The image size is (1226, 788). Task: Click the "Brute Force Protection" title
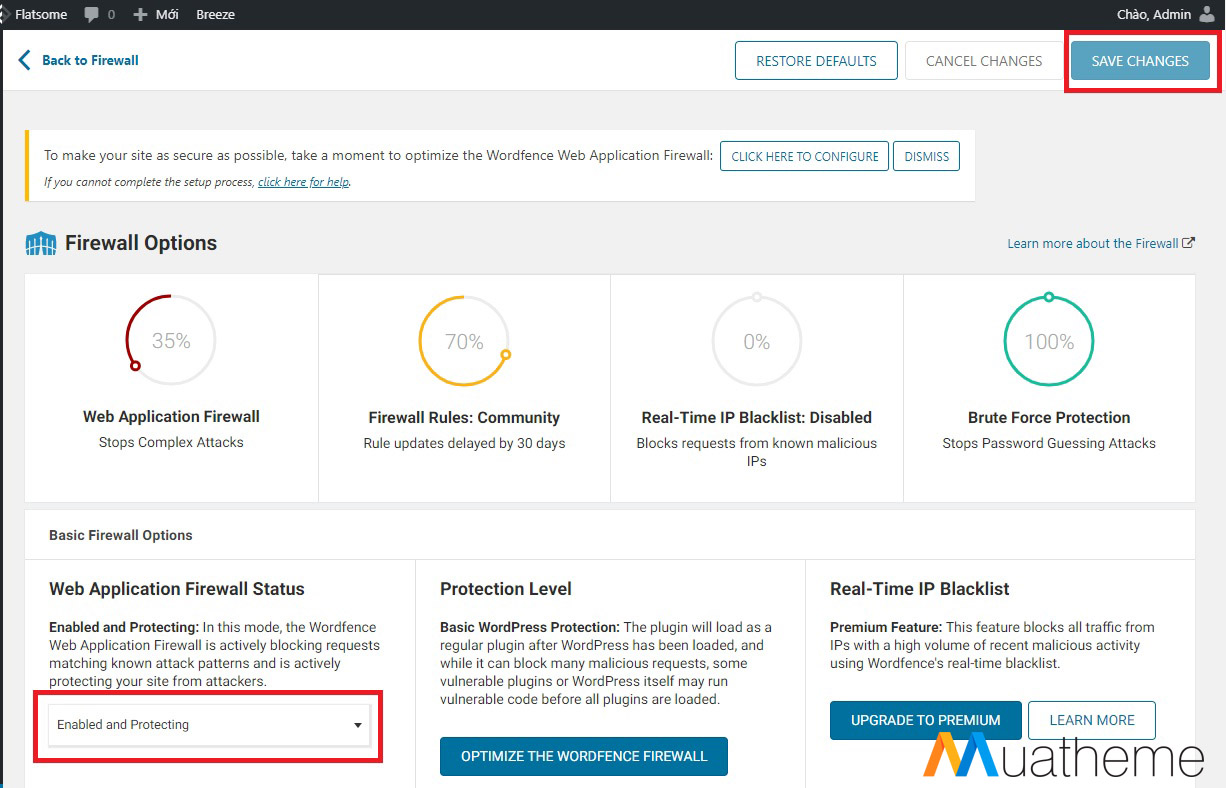click(x=1049, y=418)
